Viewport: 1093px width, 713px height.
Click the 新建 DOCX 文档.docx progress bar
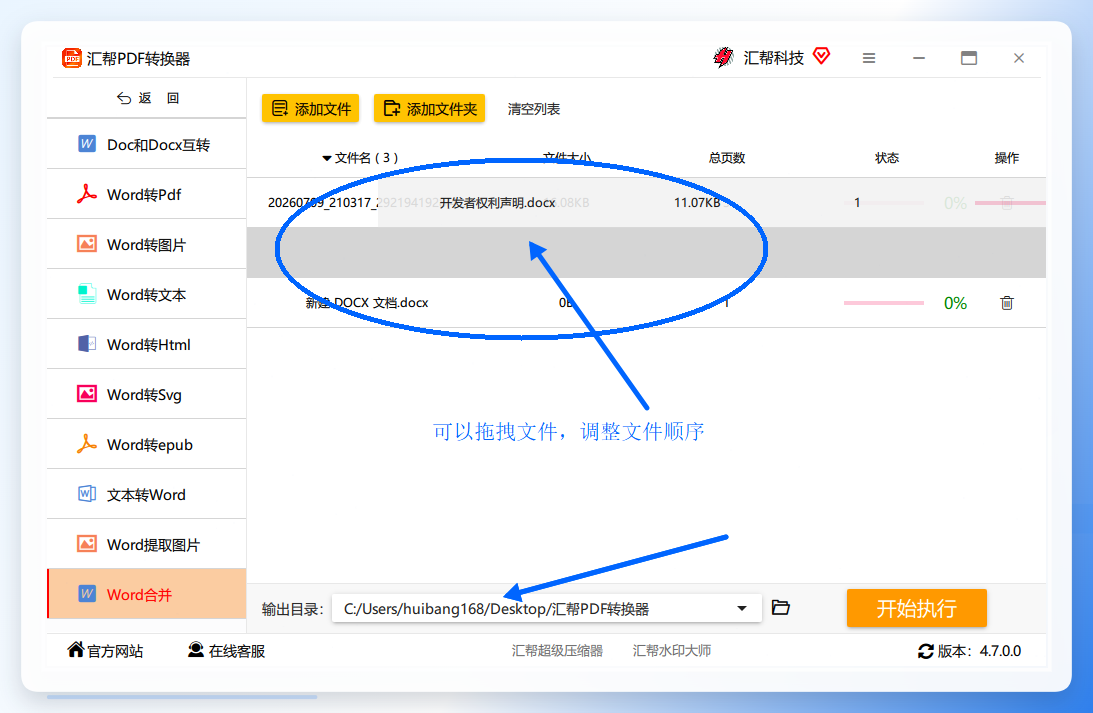click(884, 303)
